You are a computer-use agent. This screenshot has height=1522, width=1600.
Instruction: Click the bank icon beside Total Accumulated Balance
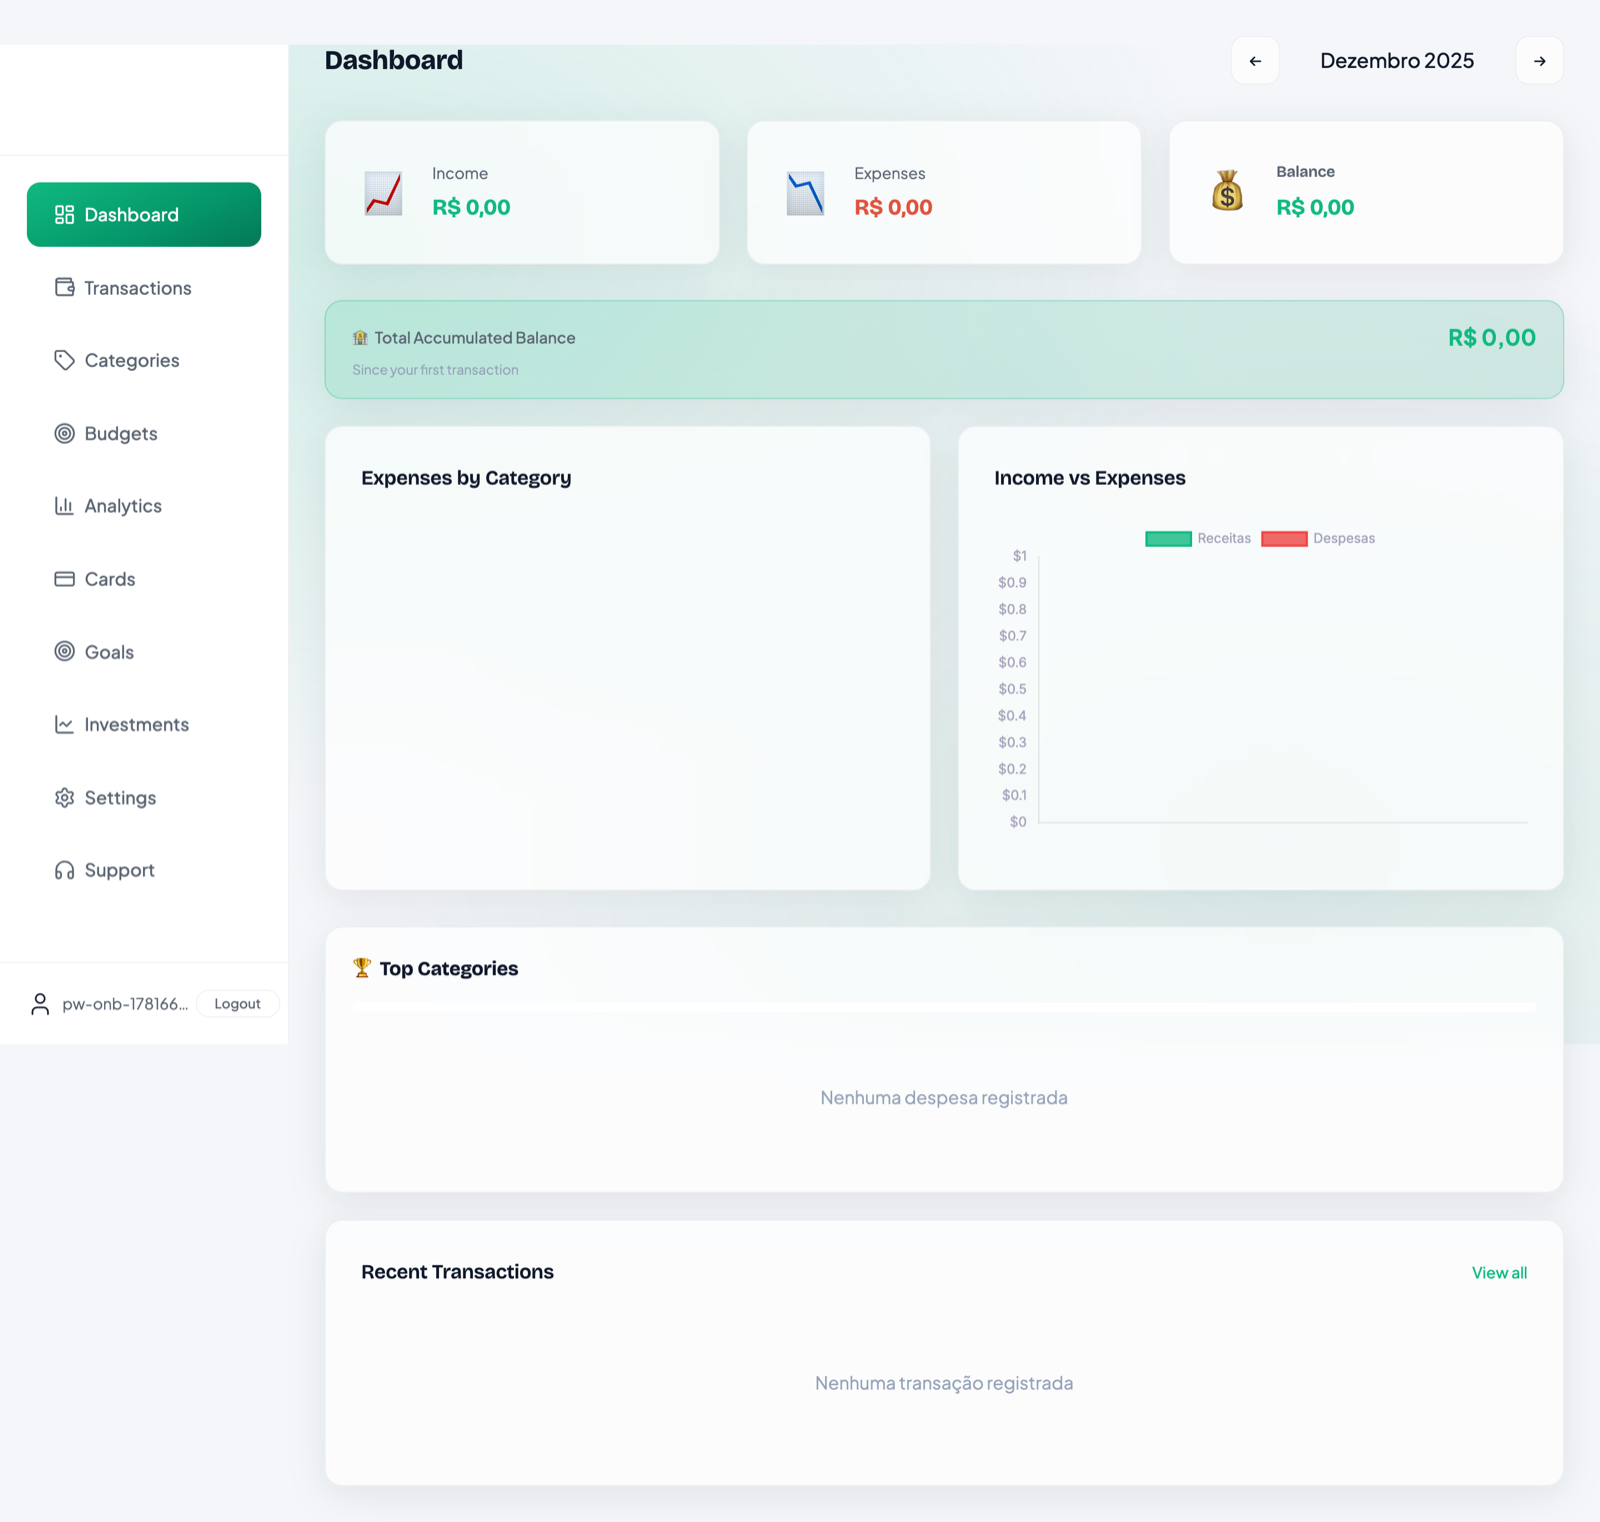click(x=360, y=338)
